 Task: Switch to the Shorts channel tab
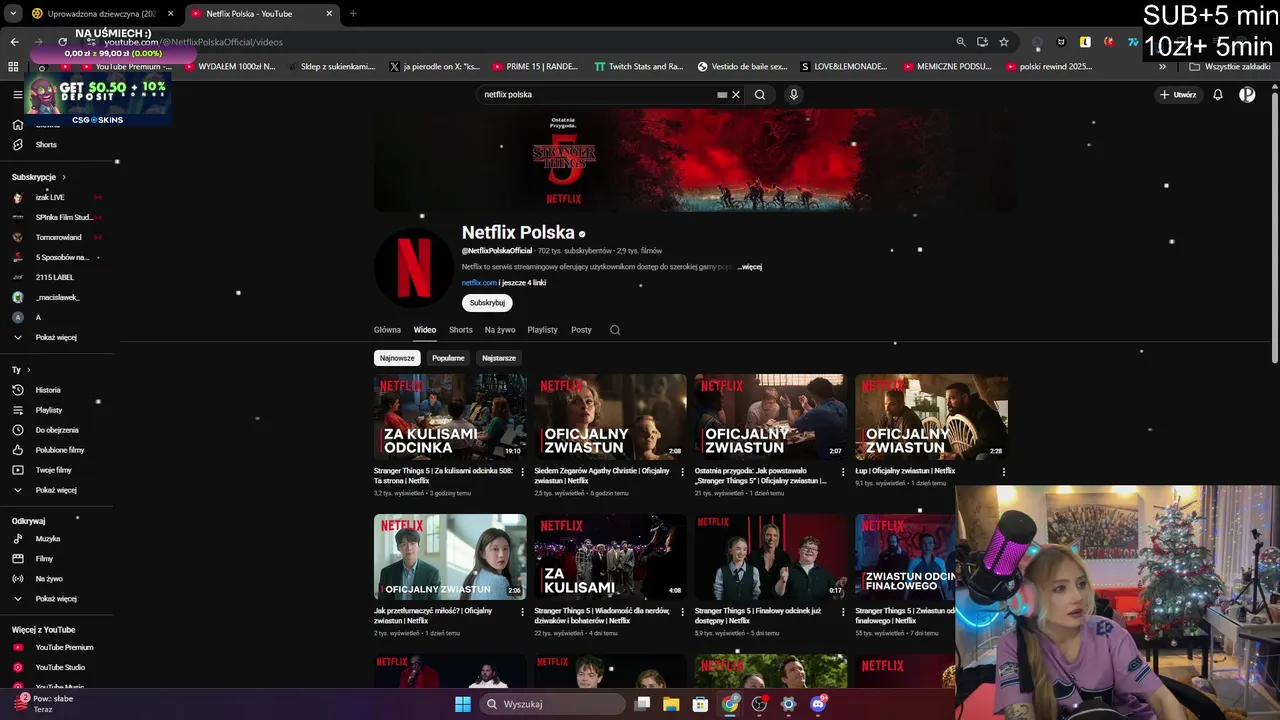tap(461, 330)
